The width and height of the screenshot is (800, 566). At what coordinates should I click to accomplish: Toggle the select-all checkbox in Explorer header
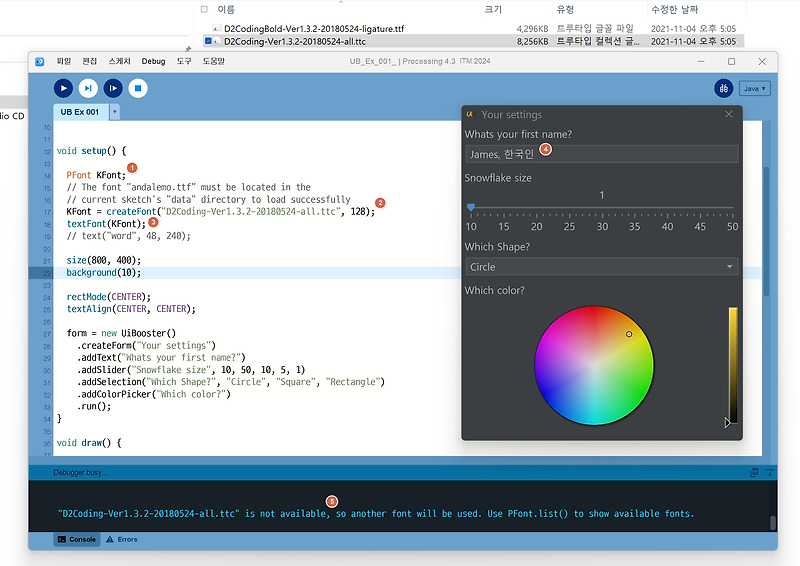tap(204, 9)
